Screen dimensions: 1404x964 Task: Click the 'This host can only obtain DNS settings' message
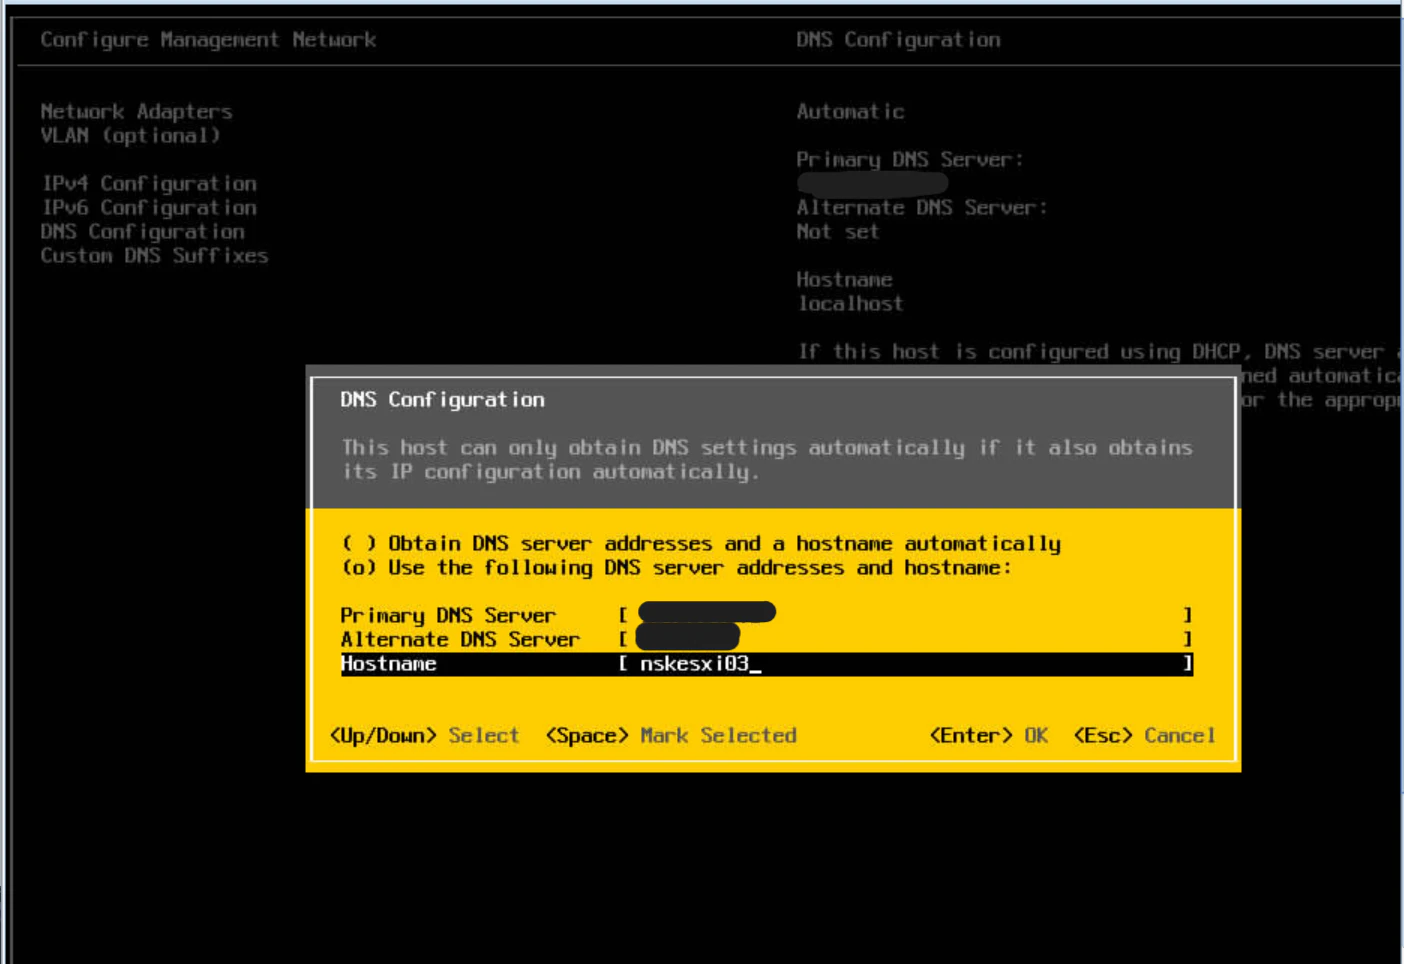tap(767, 460)
